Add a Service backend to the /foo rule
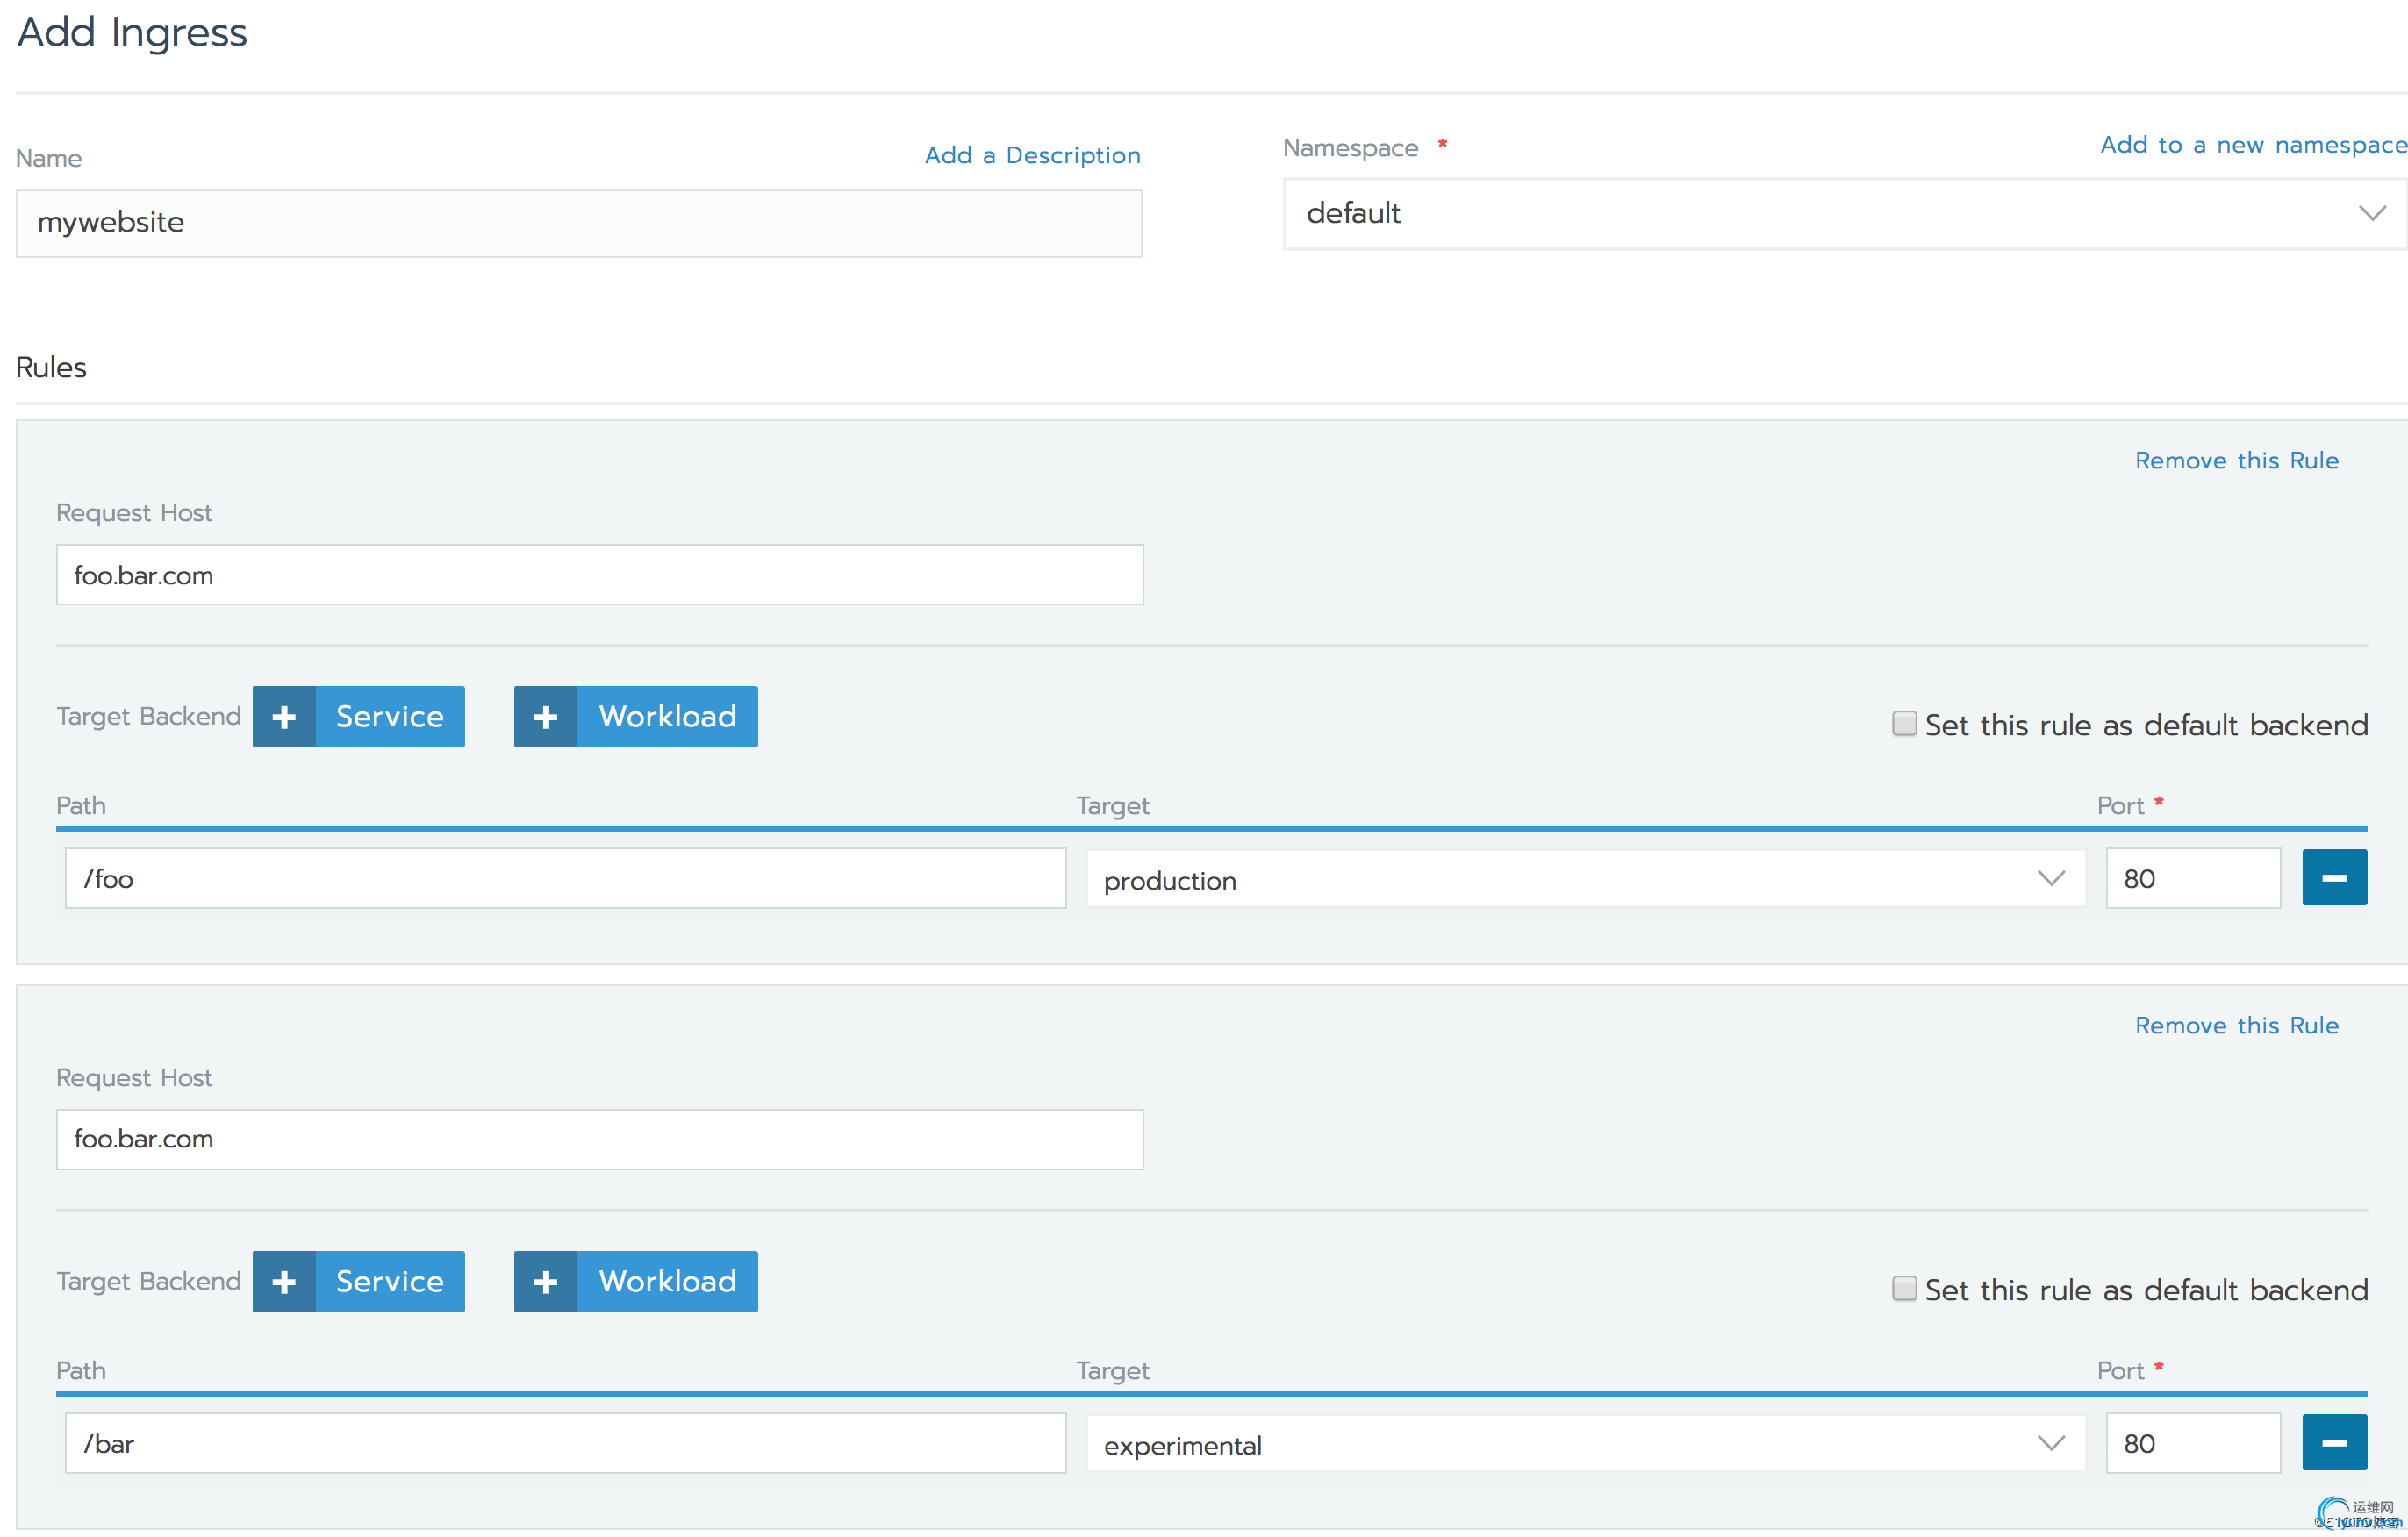The height and width of the screenshot is (1537, 2408). pos(358,716)
